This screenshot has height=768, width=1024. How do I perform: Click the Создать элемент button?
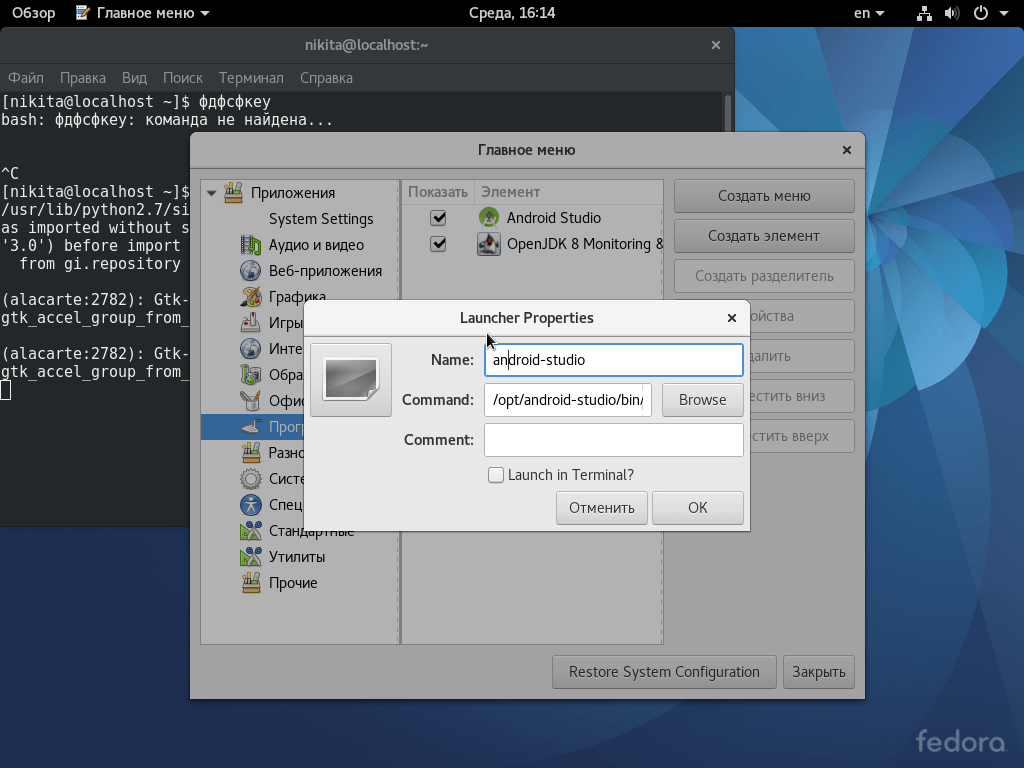tap(764, 236)
